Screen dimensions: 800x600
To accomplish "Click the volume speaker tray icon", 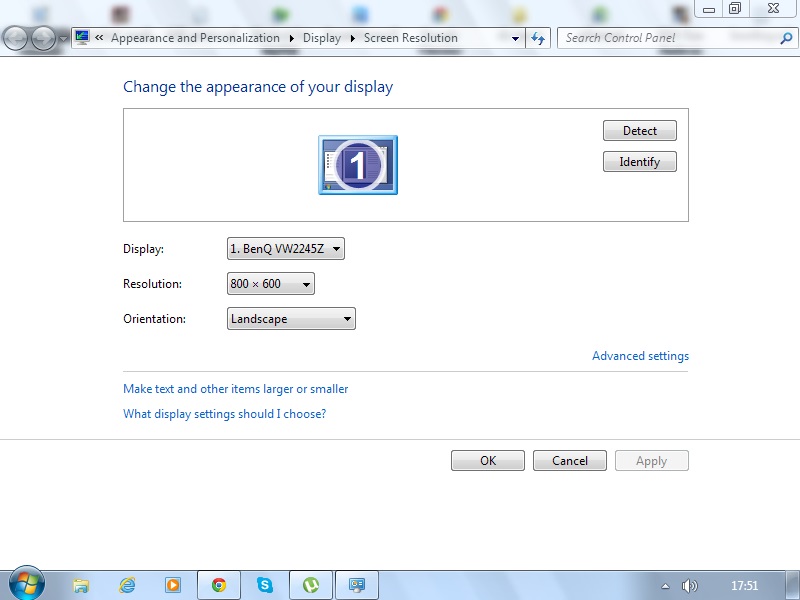I will (x=689, y=585).
